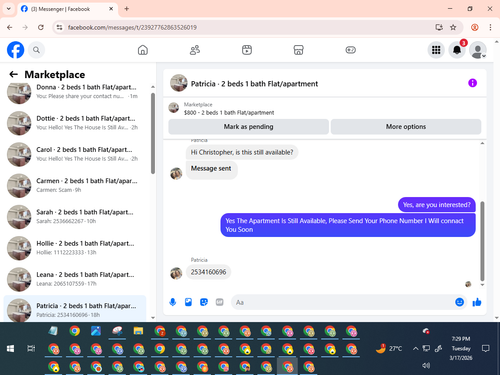Open the Facebook menu grid icon
500x375 pixels.
pos(436,50)
